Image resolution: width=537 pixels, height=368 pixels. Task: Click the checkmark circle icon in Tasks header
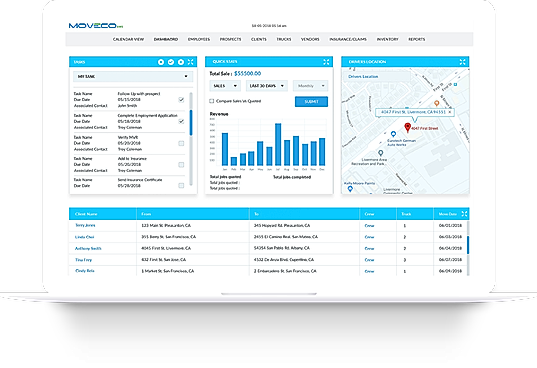[x=171, y=62]
